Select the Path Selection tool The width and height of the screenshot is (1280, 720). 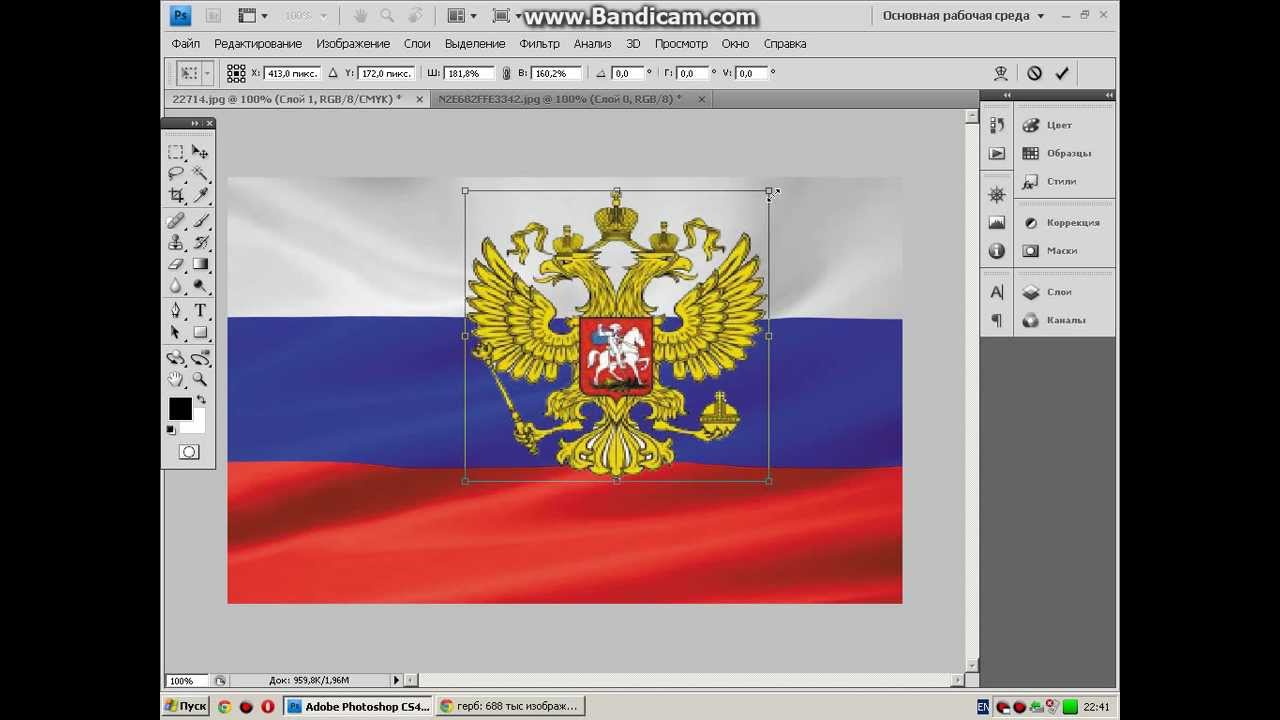pyautogui.click(x=176, y=333)
